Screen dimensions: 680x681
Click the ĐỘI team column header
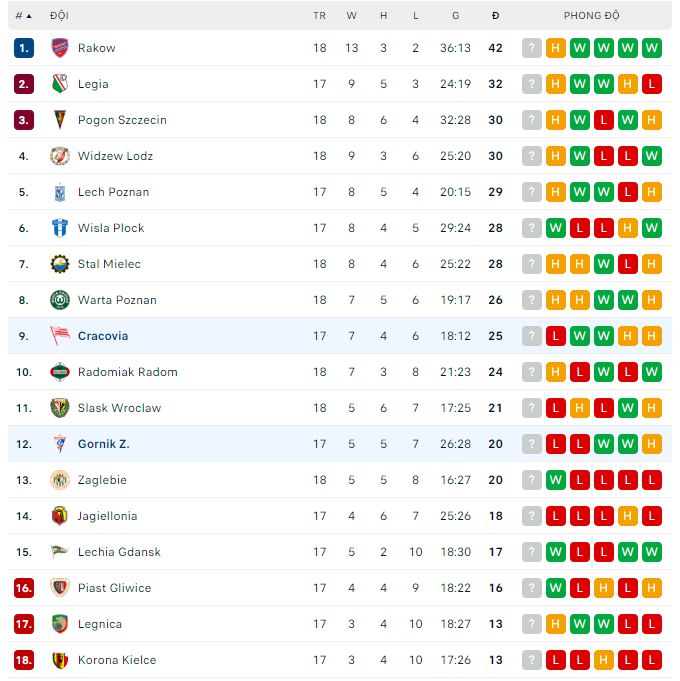[58, 16]
